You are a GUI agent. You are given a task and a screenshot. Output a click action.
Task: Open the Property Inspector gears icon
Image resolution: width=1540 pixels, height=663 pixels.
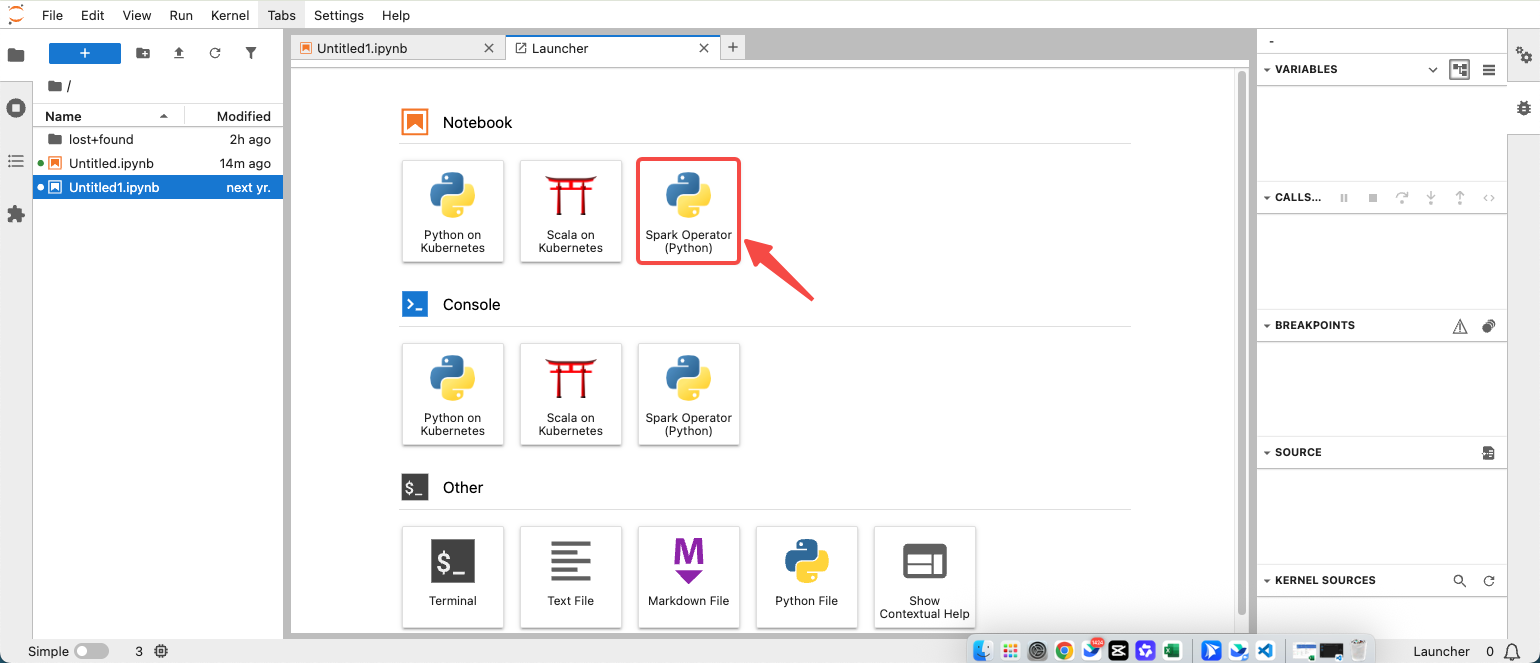1523,55
